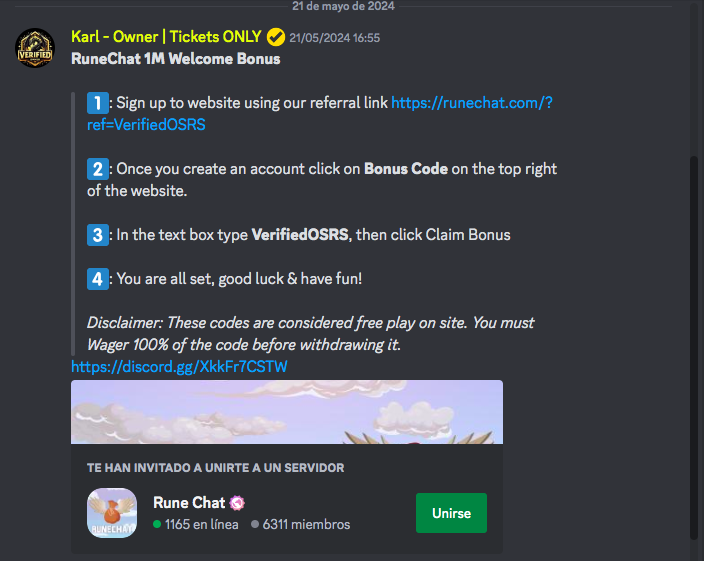Screen dimensions: 704x561
Task: Click the yellow verified checkmark badge
Action: (x=276, y=37)
